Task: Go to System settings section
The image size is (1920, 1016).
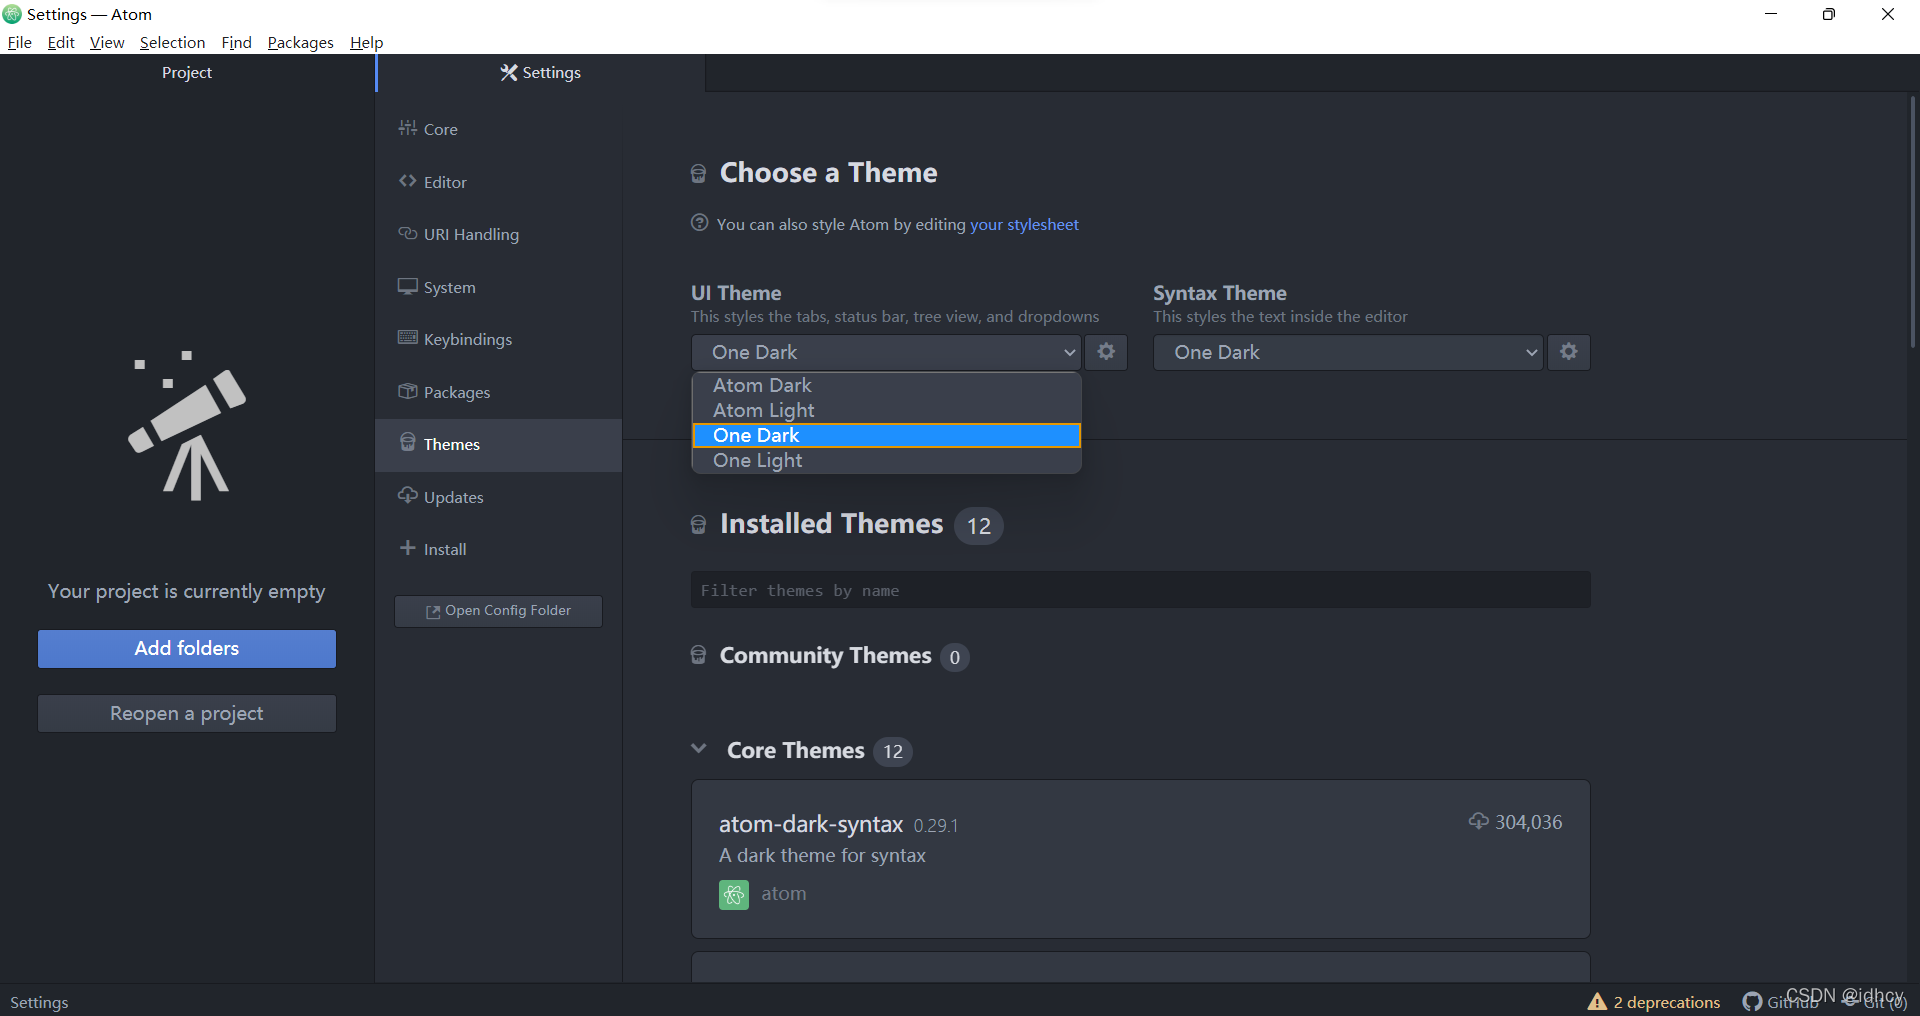Action: pos(498,287)
